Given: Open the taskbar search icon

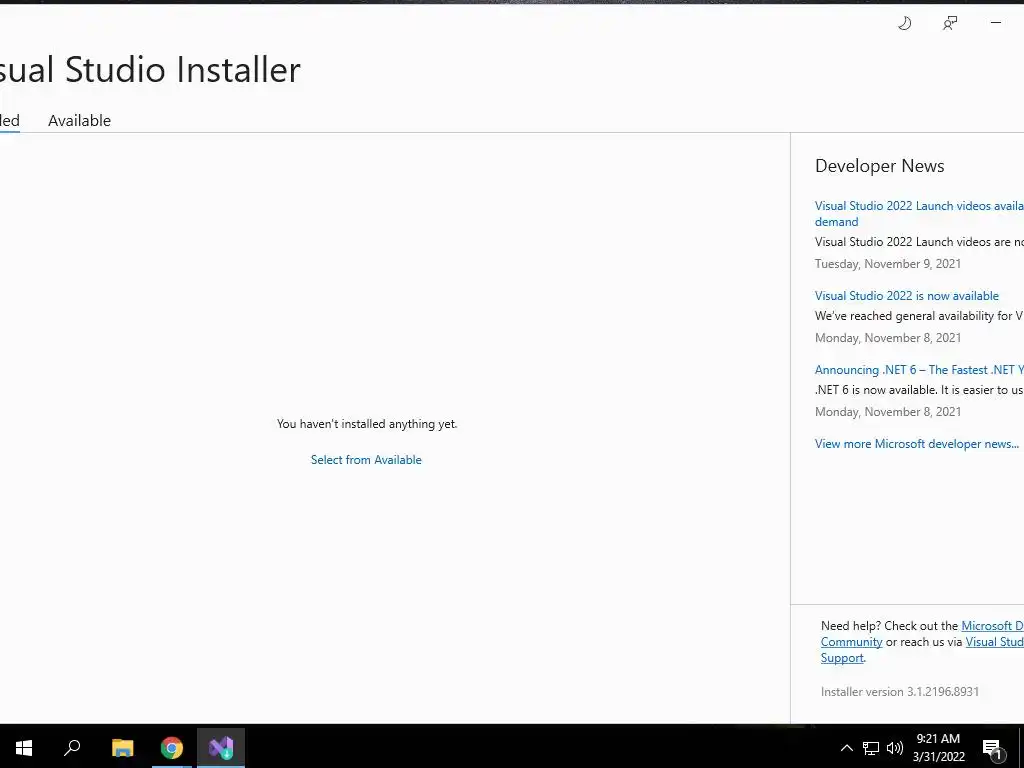Looking at the screenshot, I should [72, 748].
